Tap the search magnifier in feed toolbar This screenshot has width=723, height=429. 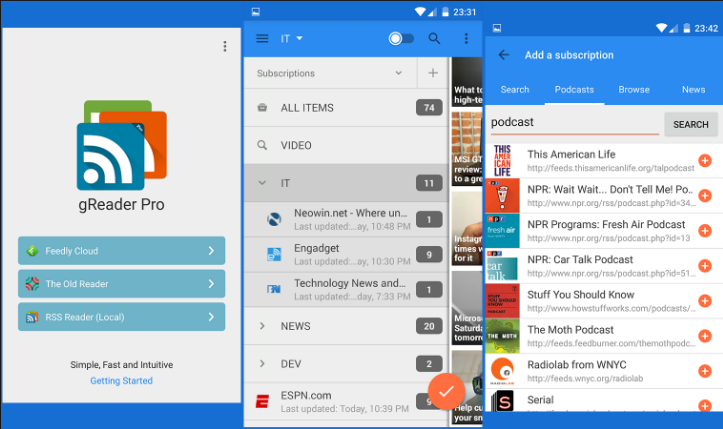434,38
